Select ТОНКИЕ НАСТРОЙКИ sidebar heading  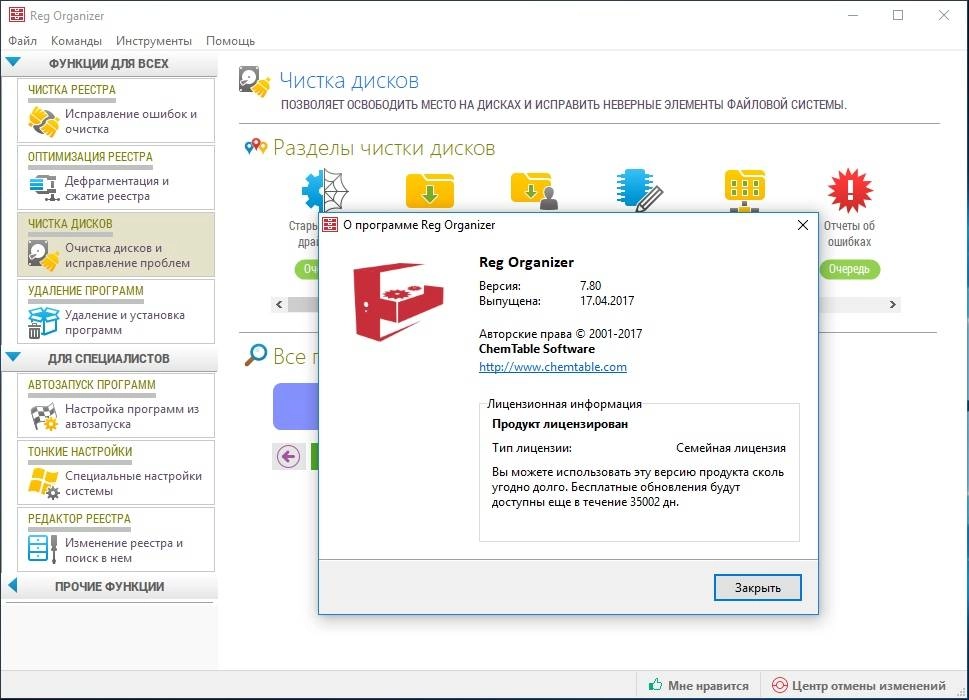coord(80,452)
